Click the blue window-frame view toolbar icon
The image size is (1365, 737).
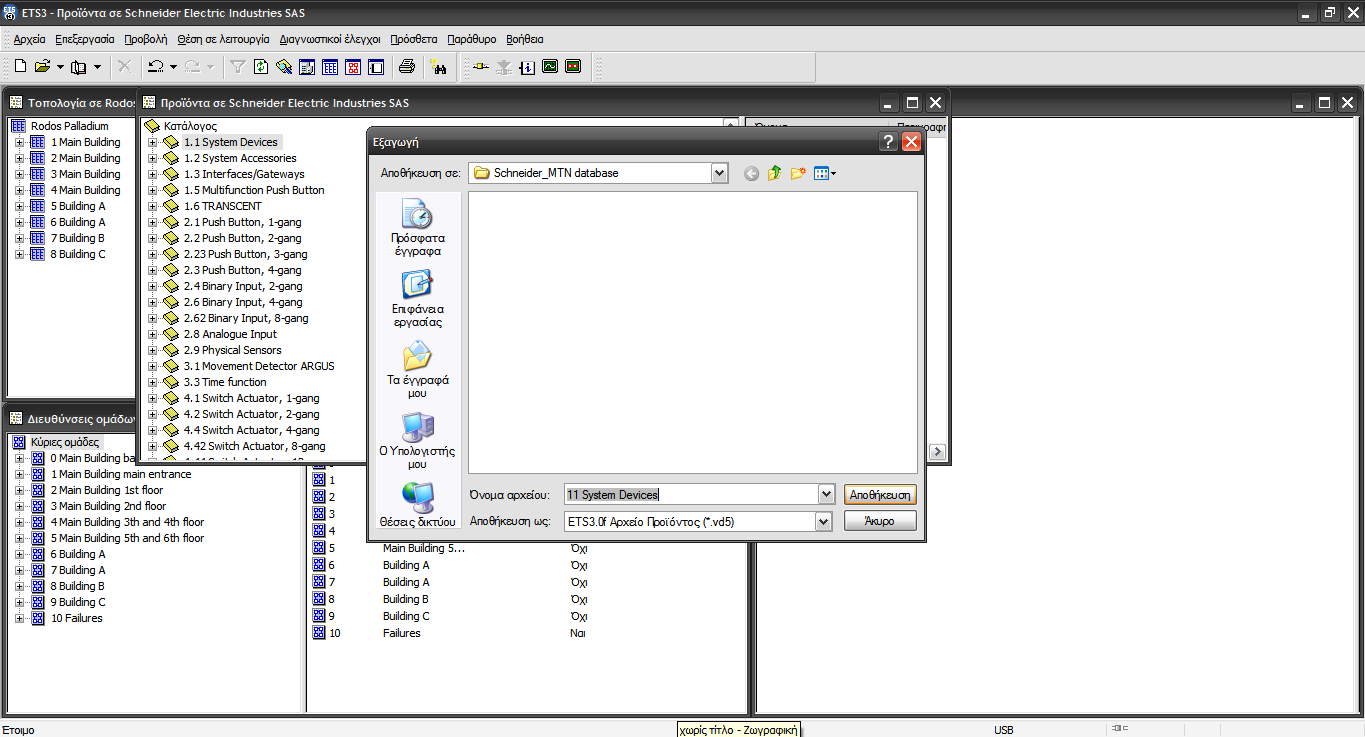coord(376,67)
